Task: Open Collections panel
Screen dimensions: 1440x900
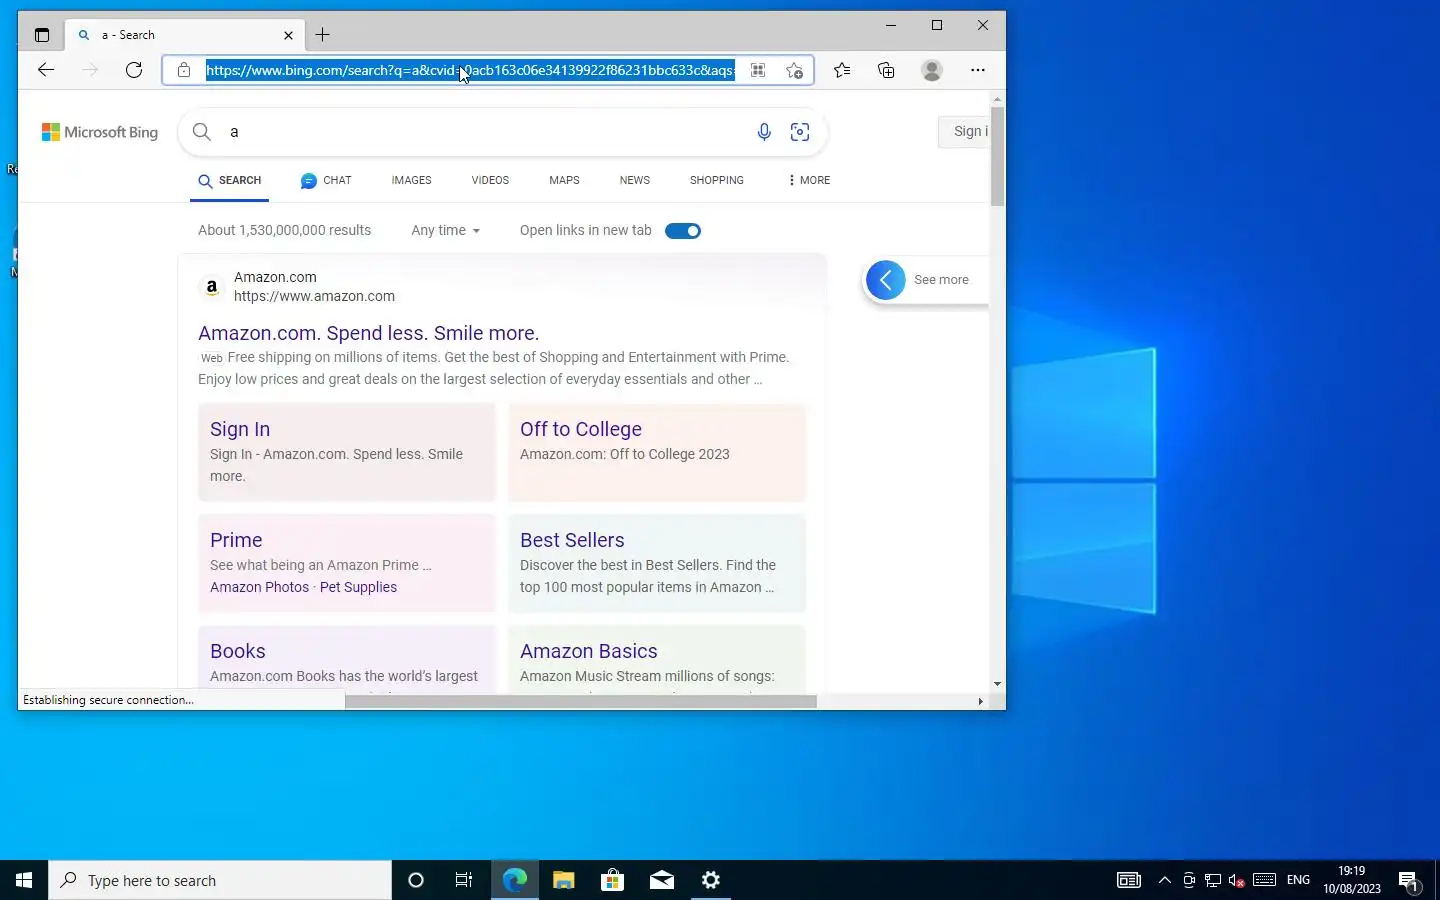Action: point(886,70)
